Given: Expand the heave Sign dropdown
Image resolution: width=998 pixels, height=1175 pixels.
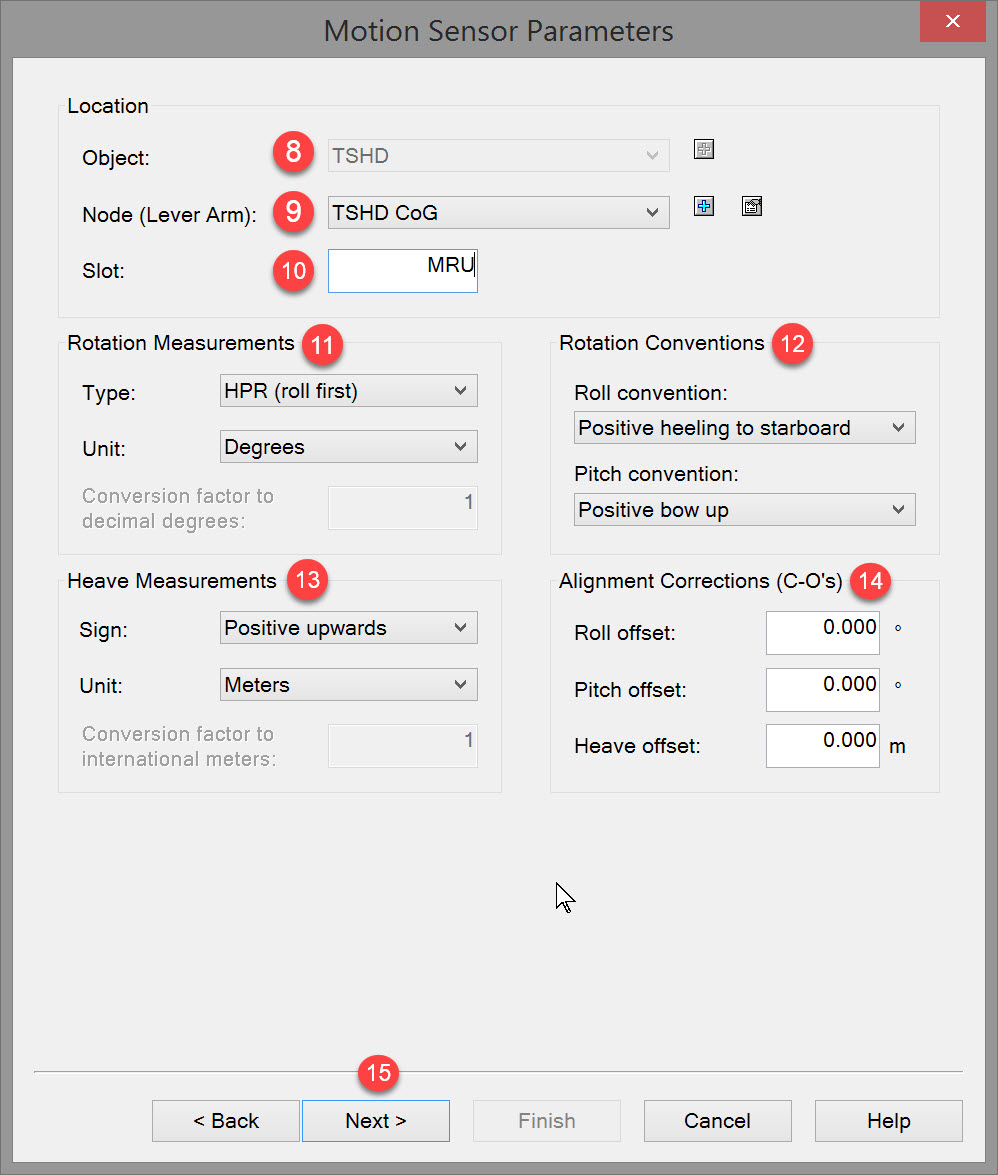Looking at the screenshot, I should tap(348, 628).
